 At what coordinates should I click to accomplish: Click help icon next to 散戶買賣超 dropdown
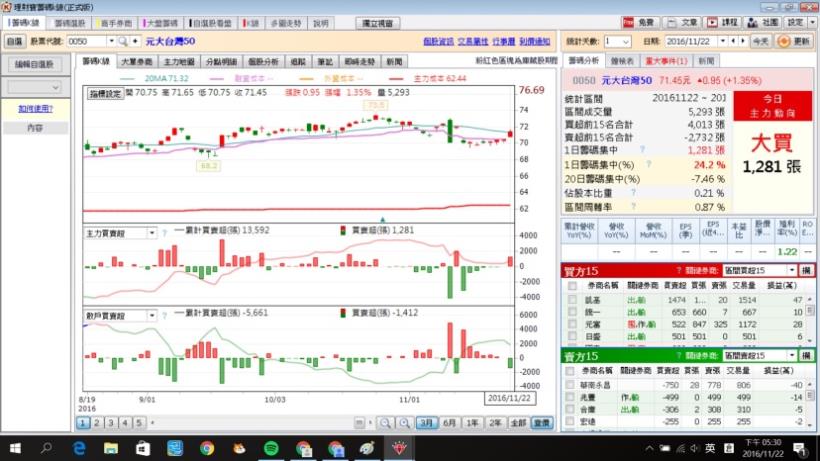coord(164,315)
